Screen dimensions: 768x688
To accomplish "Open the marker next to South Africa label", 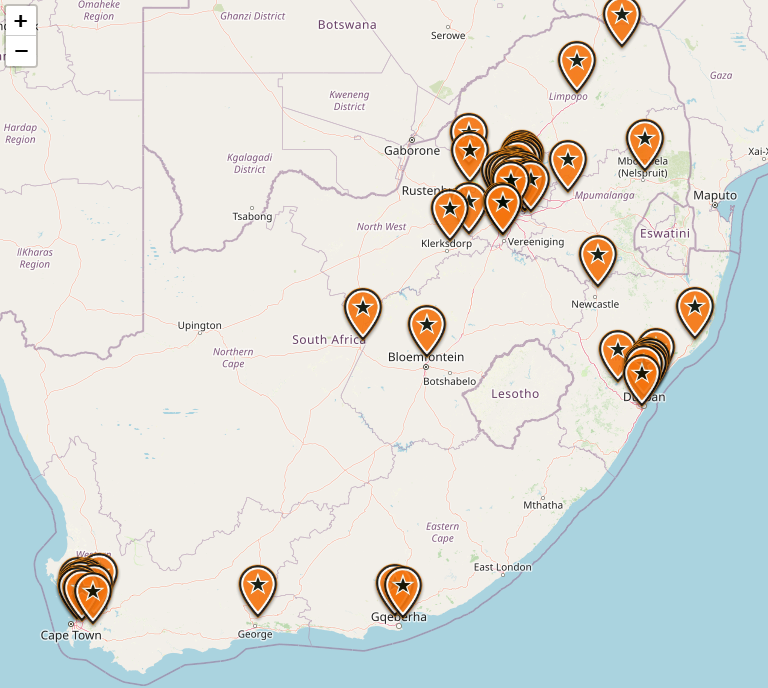I will (x=362, y=313).
